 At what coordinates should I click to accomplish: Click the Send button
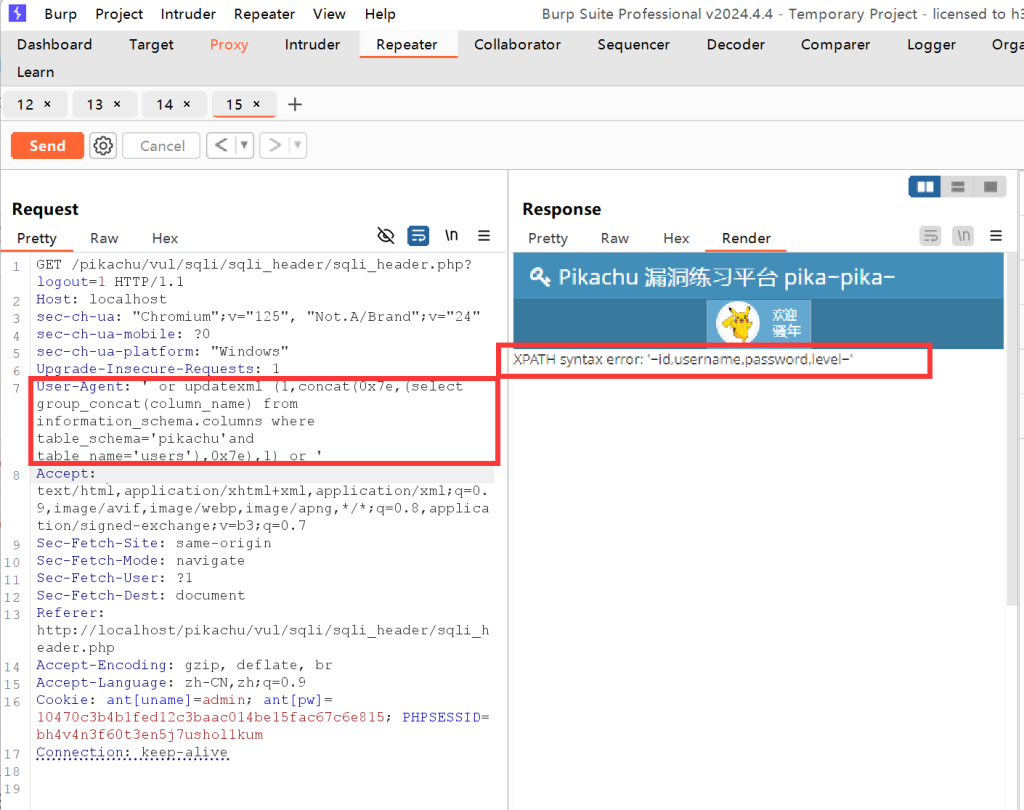coord(47,146)
